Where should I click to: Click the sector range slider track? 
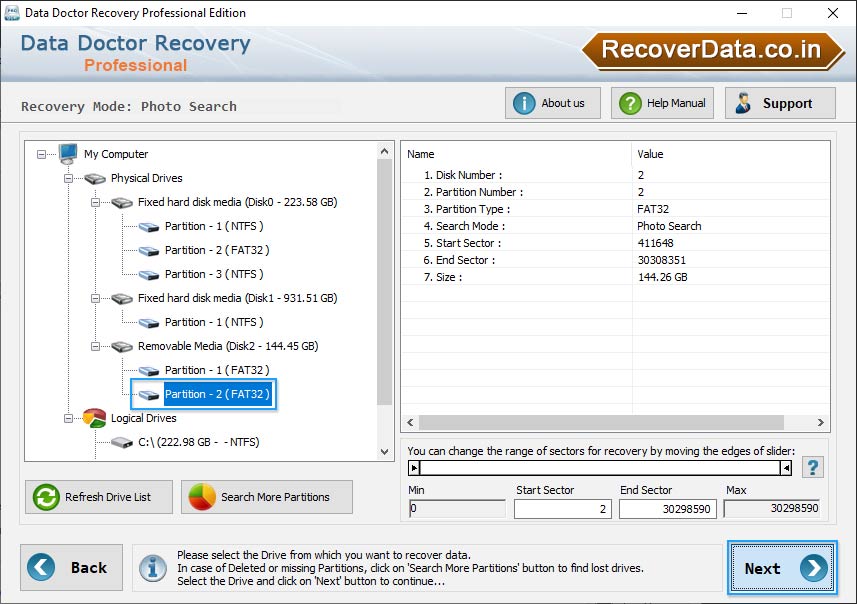(x=600, y=468)
